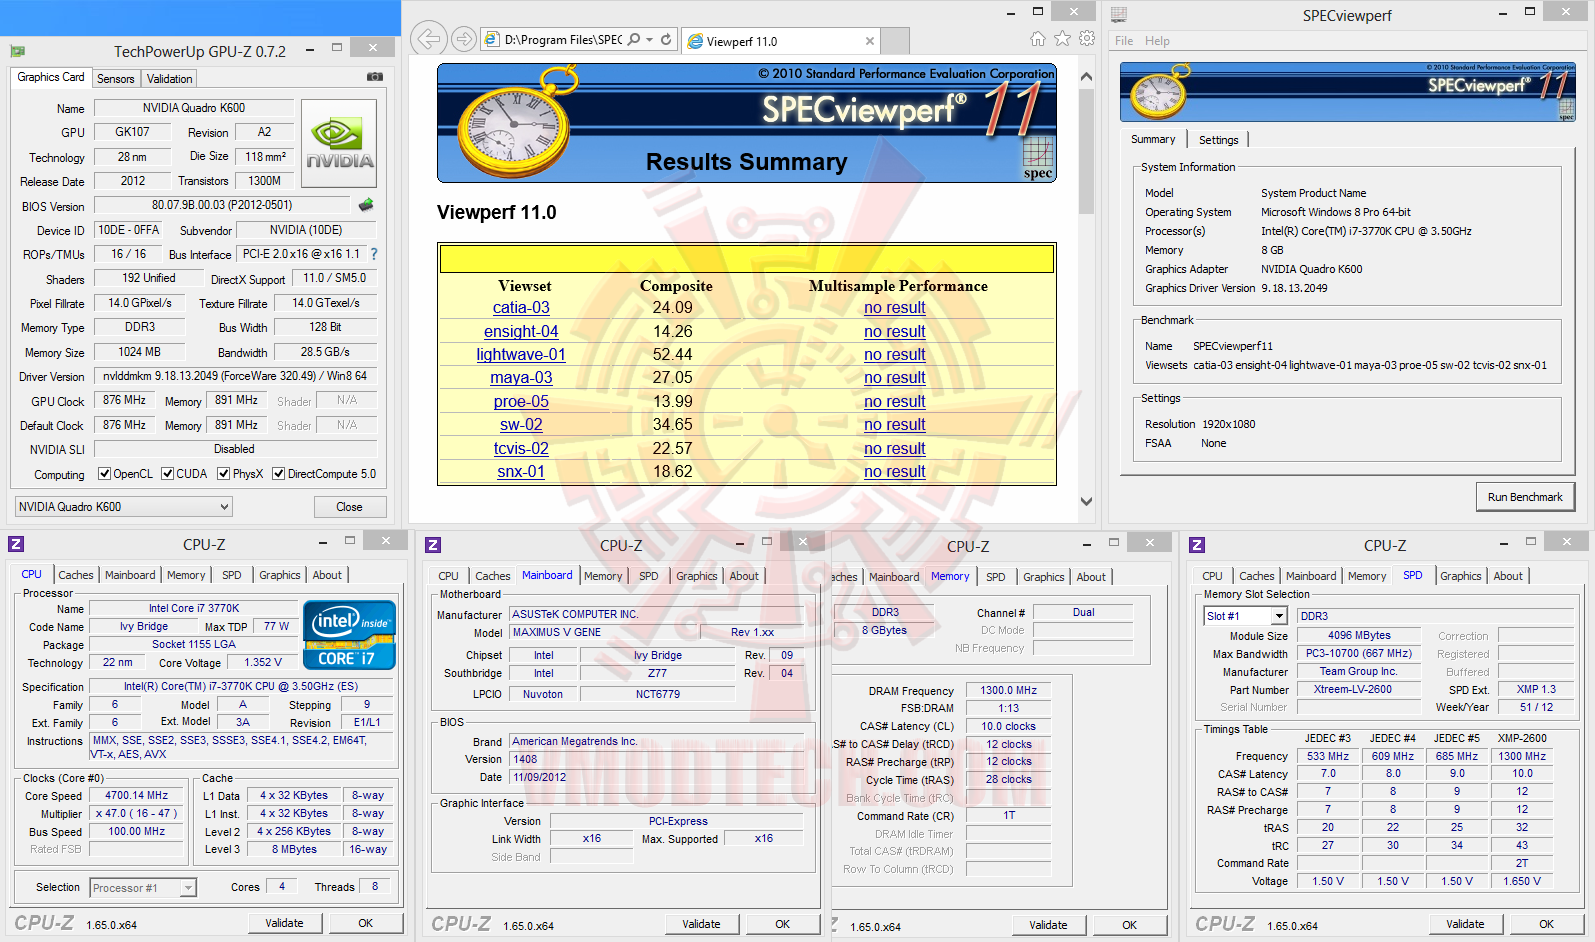The width and height of the screenshot is (1595, 942).
Task: Save the BIOS using the chip icon in GPU-Z
Action: [x=366, y=205]
